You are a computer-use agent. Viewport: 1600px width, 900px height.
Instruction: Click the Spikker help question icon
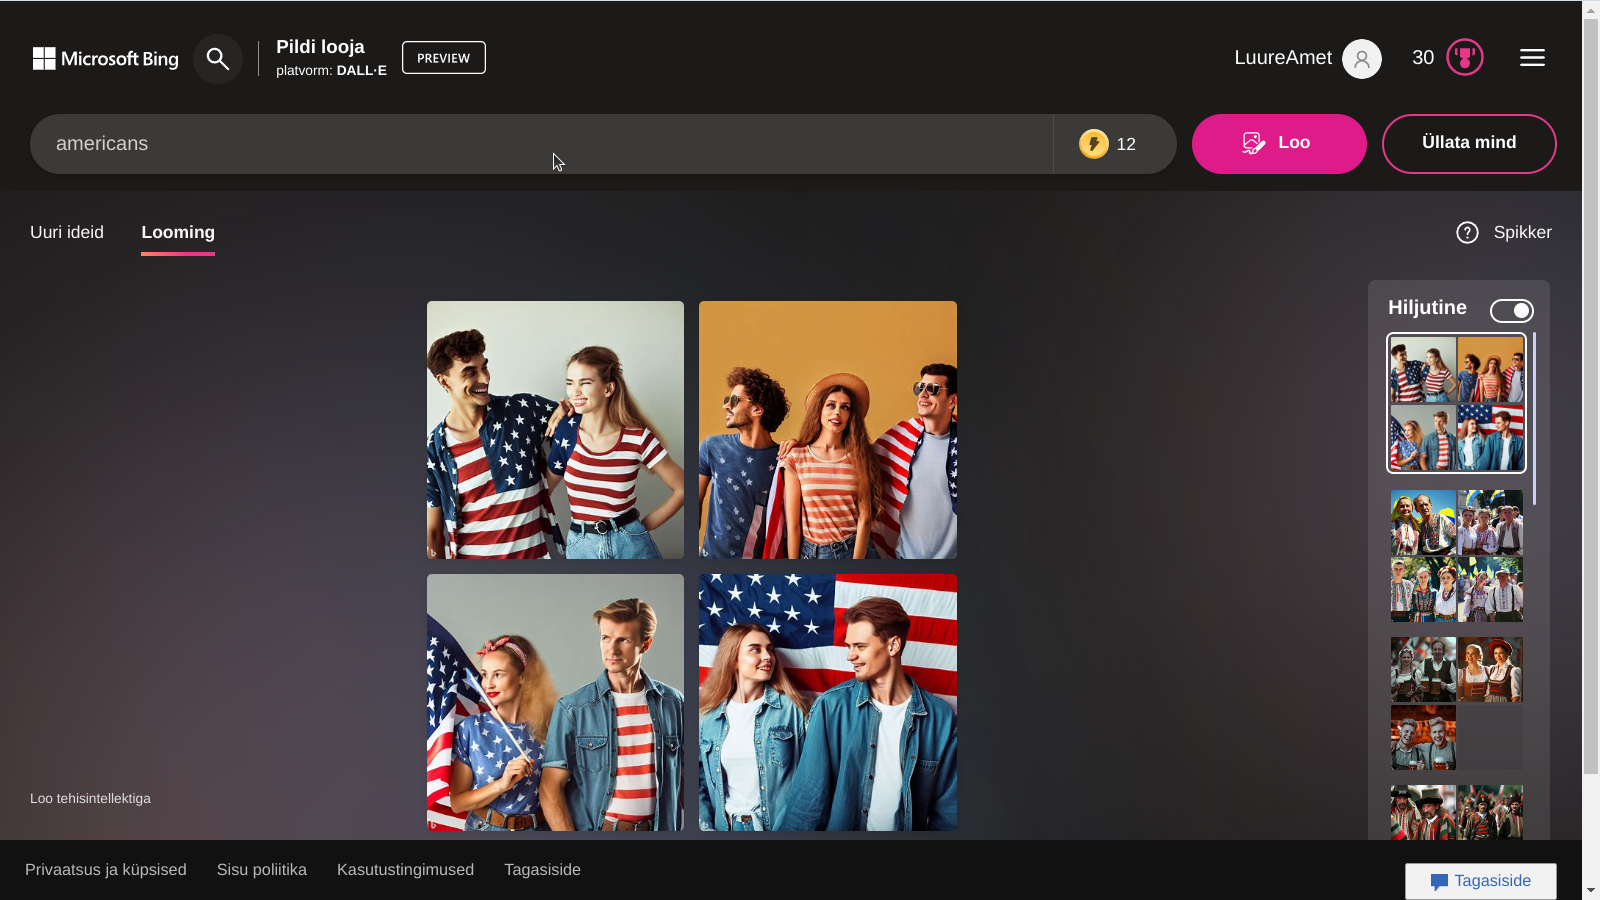pyautogui.click(x=1467, y=233)
